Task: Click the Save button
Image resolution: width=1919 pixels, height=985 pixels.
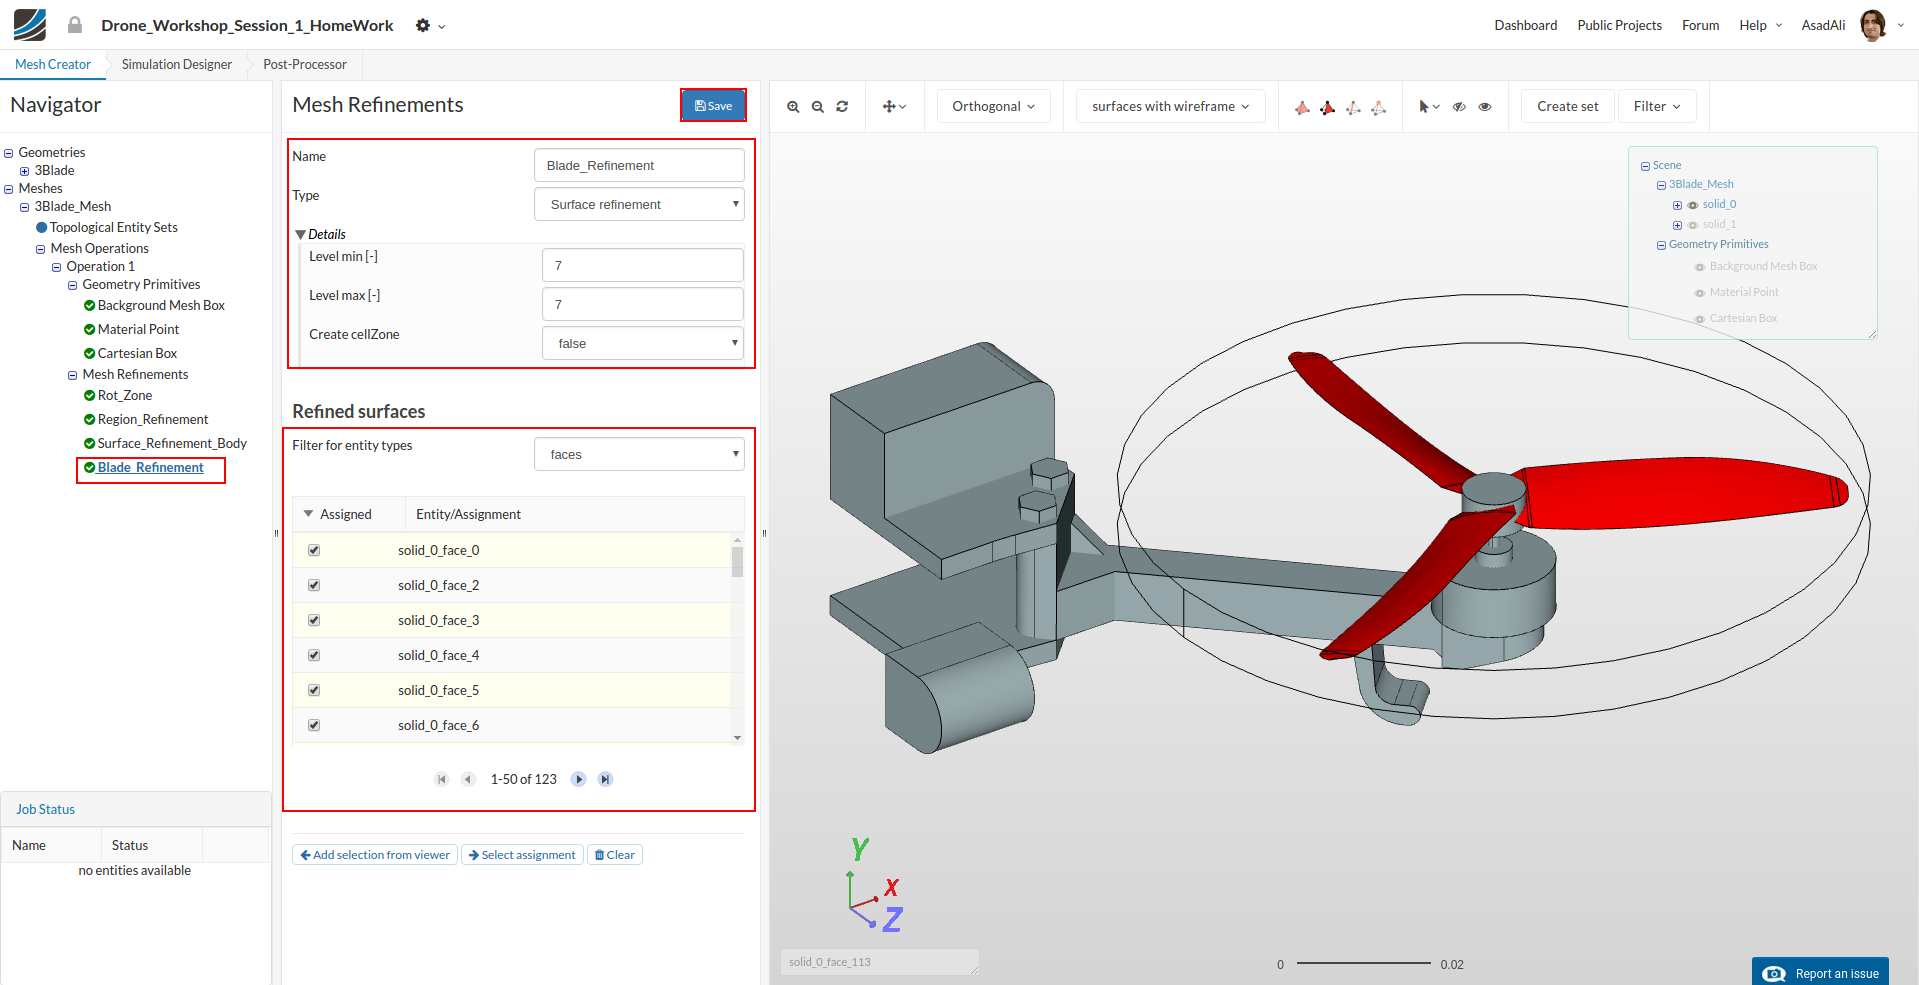Action: coord(713,106)
